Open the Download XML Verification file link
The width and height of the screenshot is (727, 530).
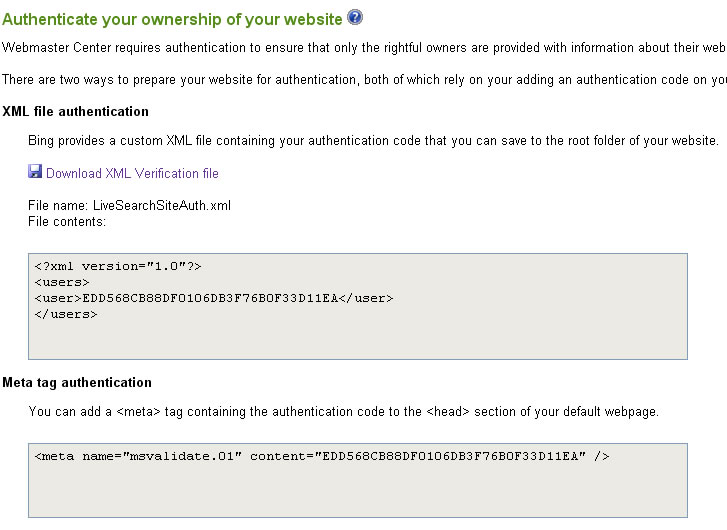click(132, 173)
